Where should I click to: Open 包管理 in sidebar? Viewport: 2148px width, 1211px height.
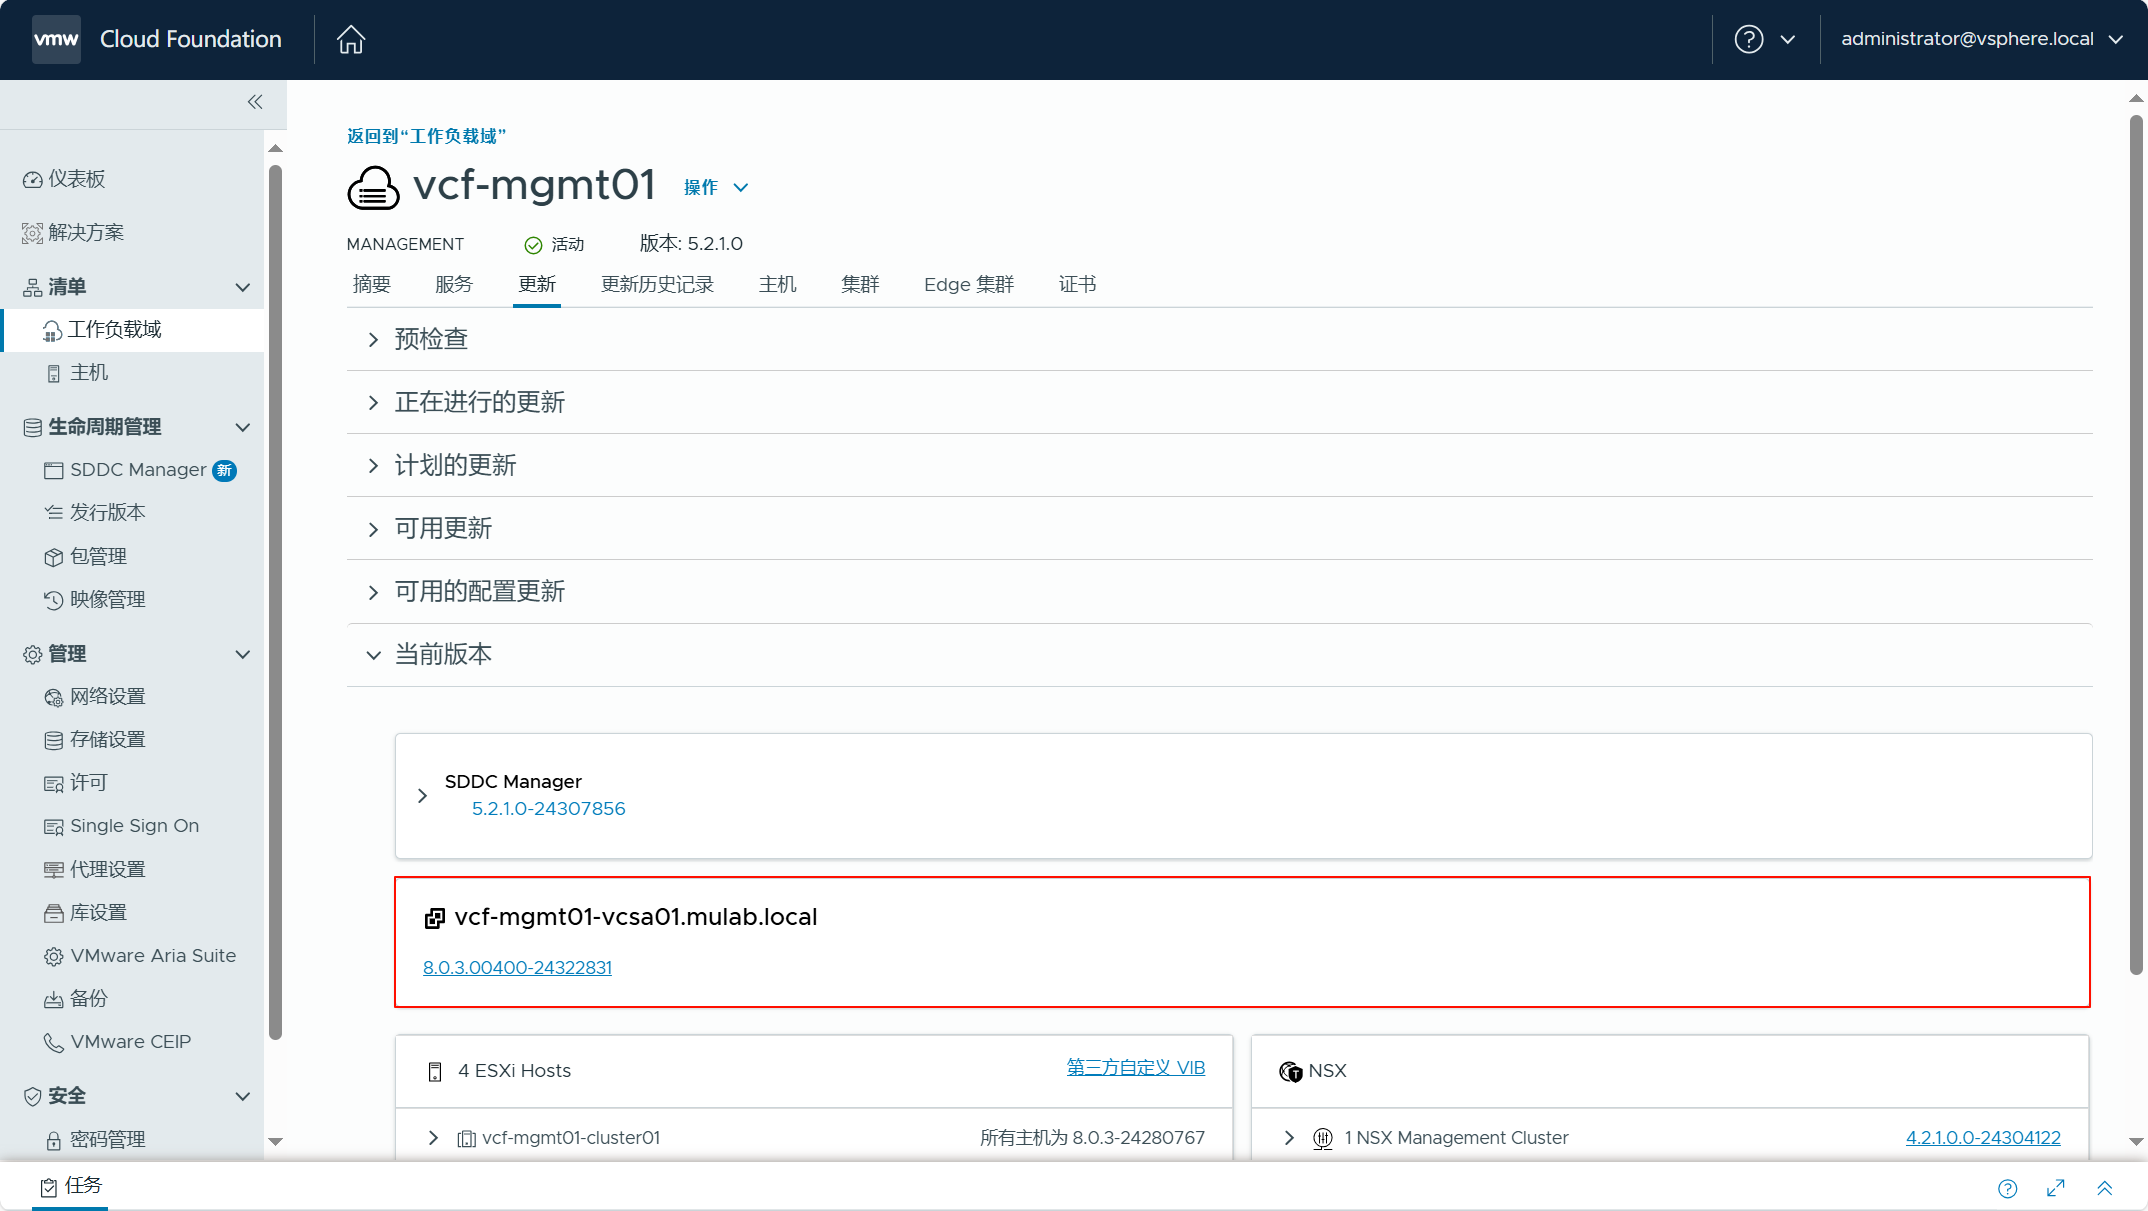point(86,556)
